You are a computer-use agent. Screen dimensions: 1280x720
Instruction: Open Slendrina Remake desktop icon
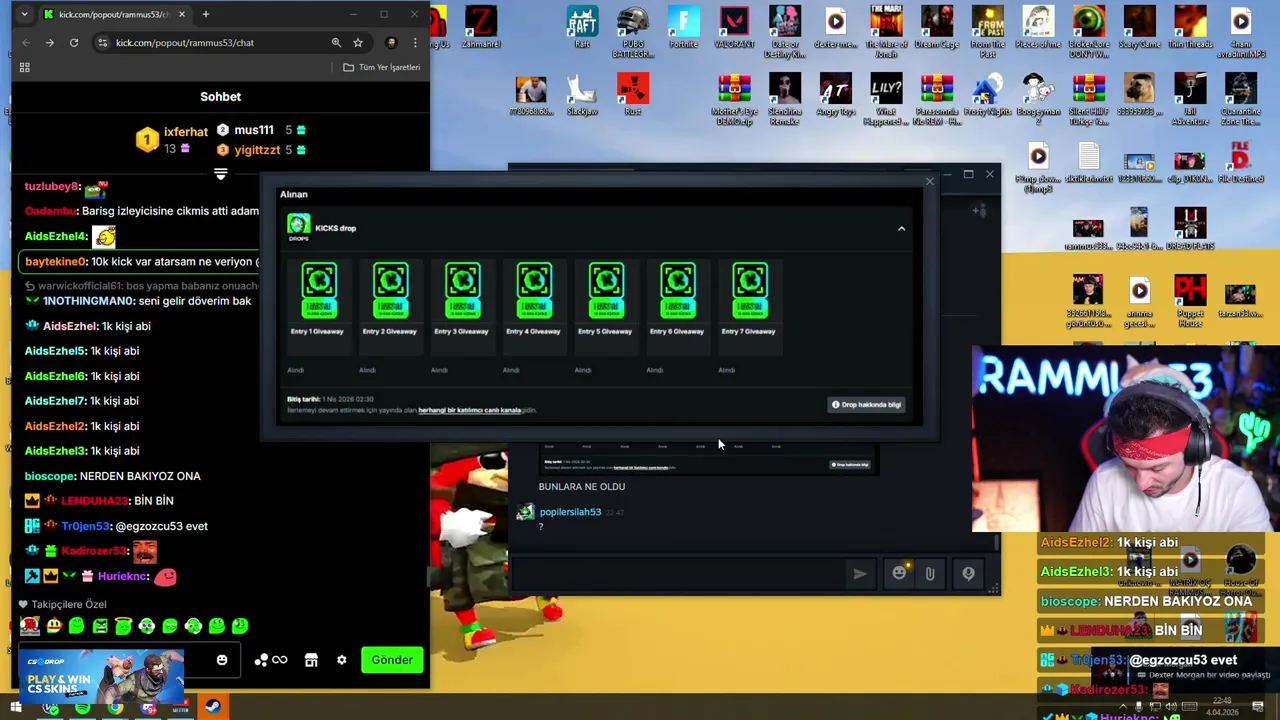[785, 99]
